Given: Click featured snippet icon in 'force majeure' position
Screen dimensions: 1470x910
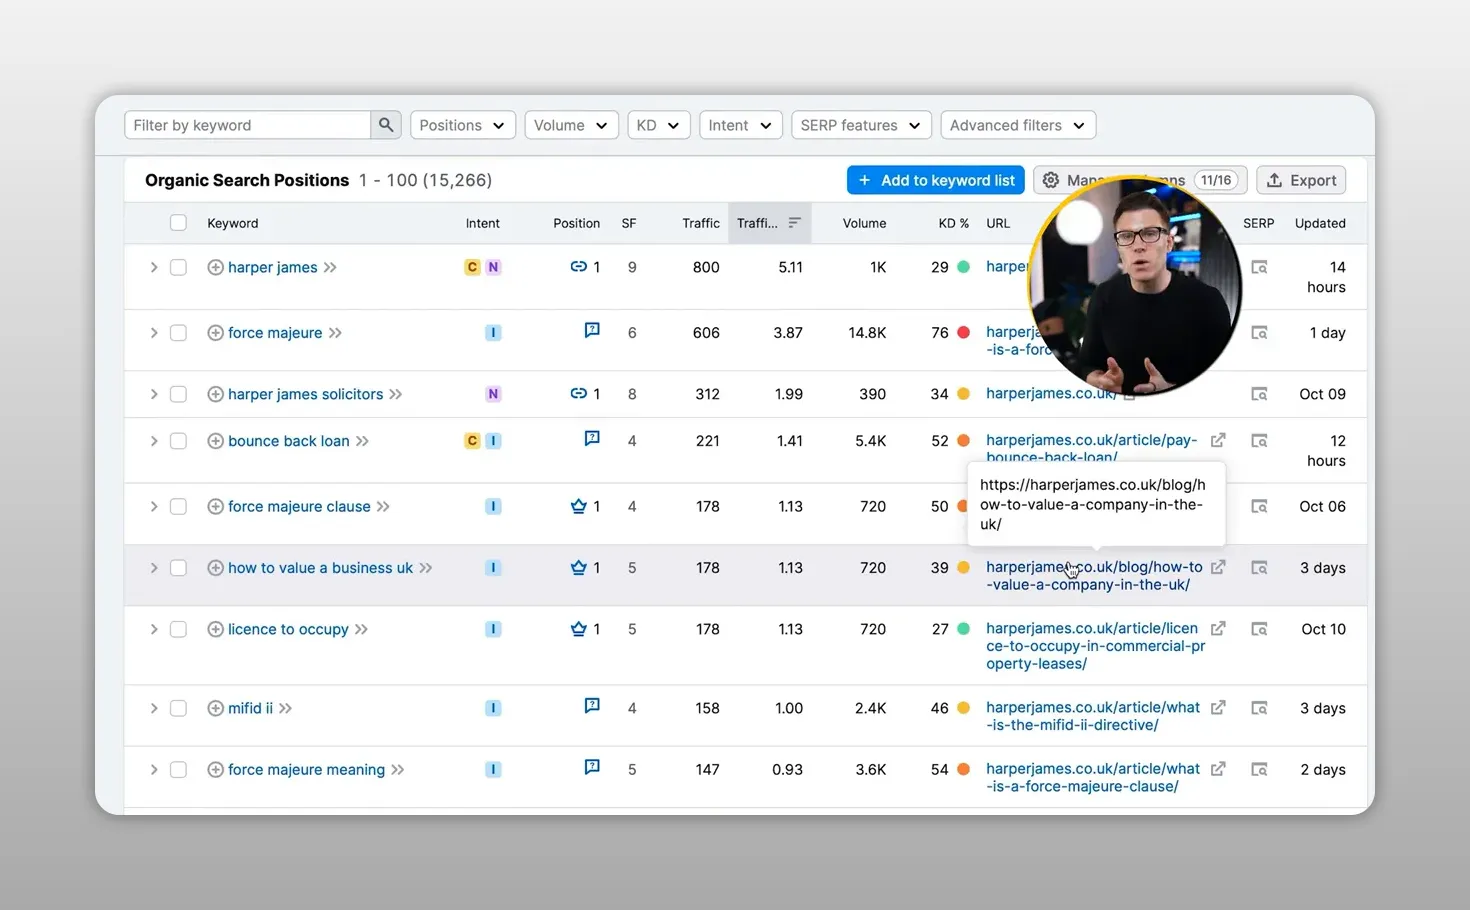Looking at the screenshot, I should pyautogui.click(x=592, y=330).
